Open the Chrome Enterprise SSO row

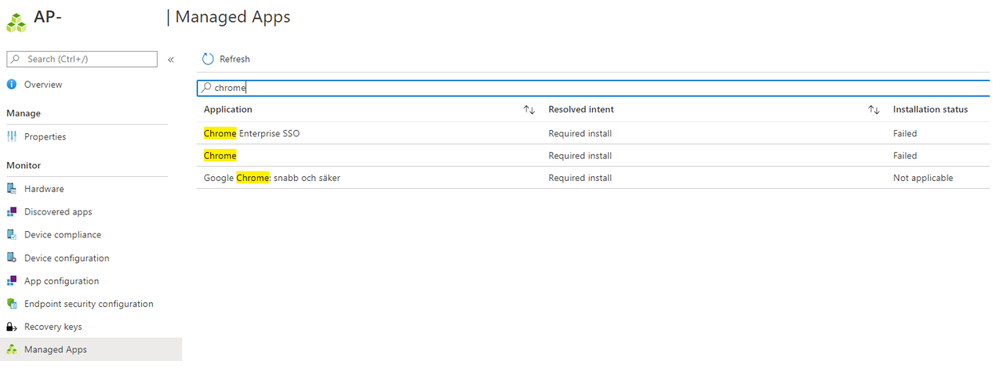click(x=593, y=134)
